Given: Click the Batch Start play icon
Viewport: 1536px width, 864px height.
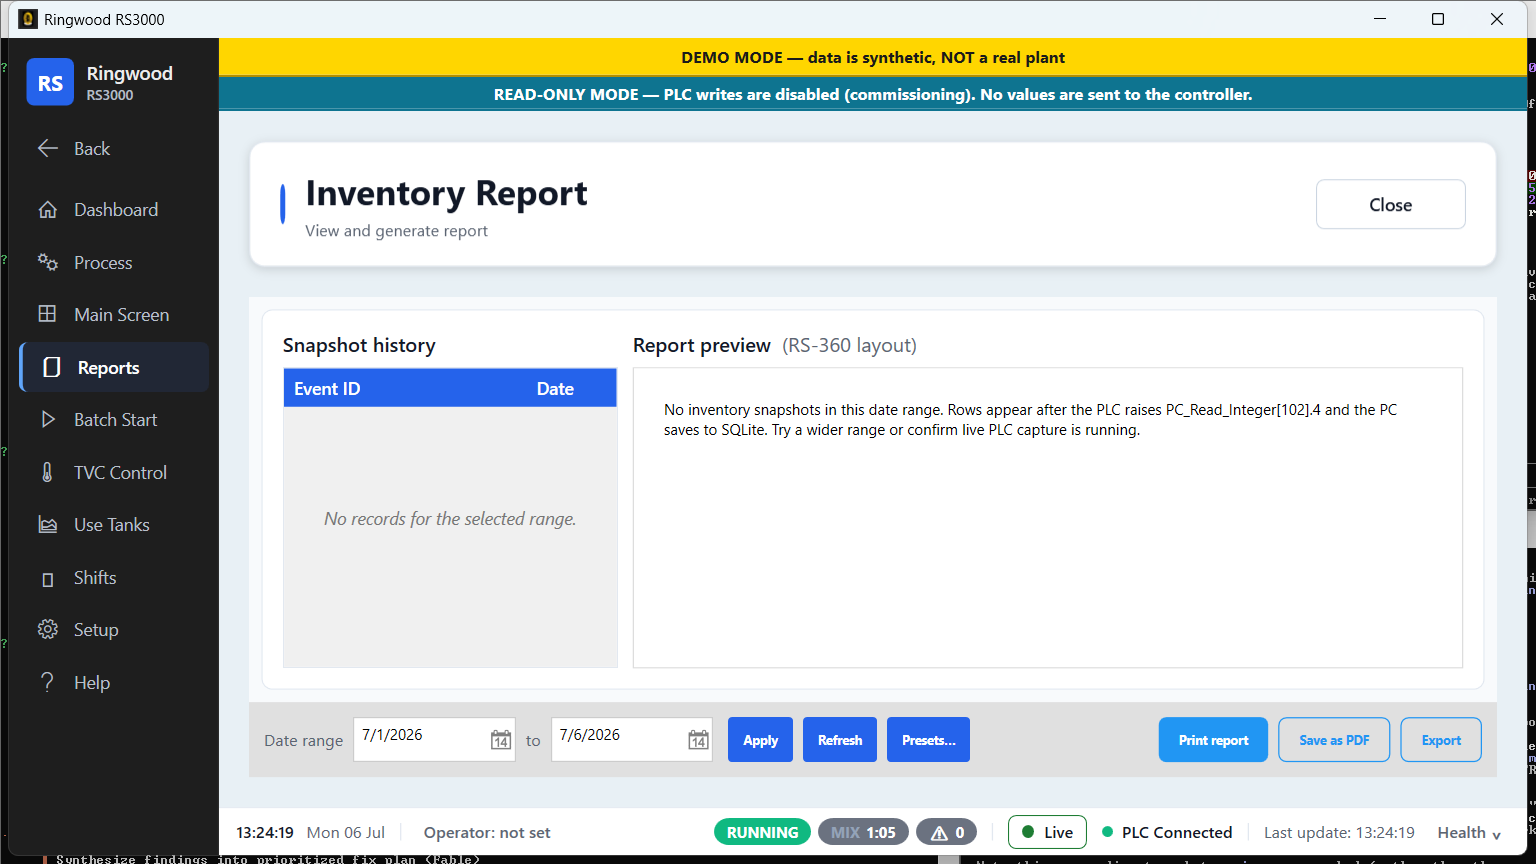Looking at the screenshot, I should [47, 420].
